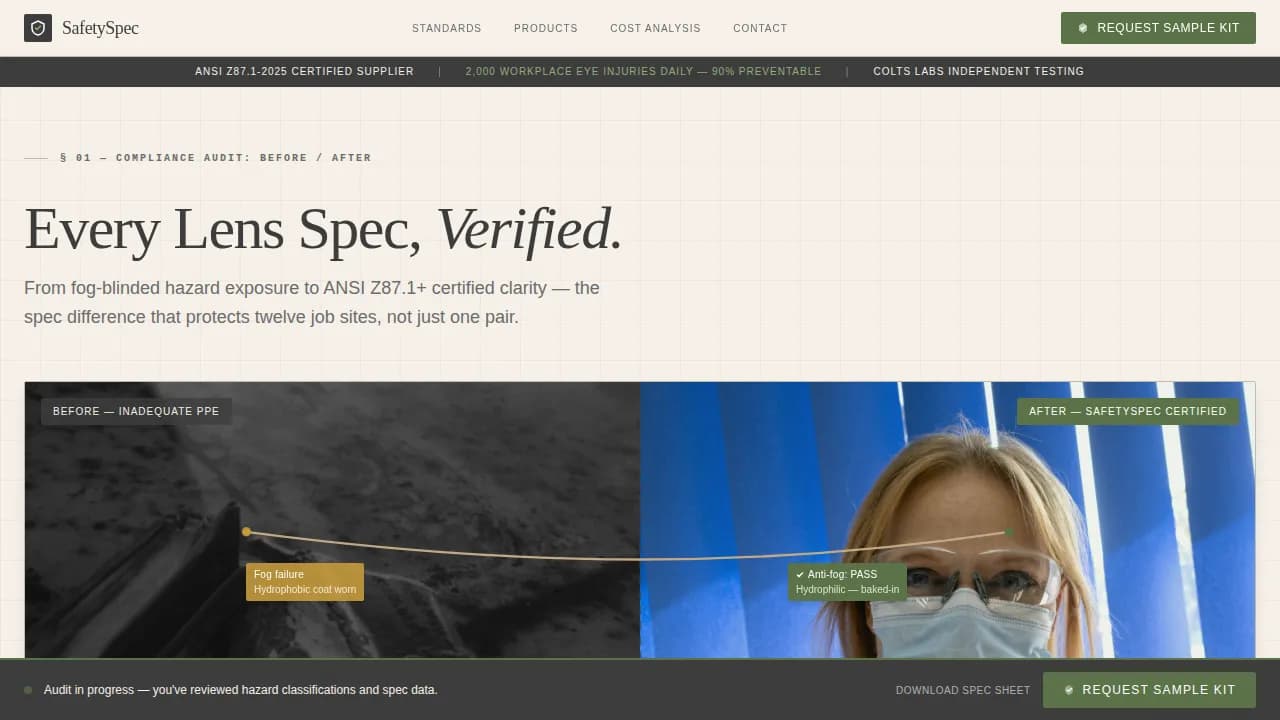Click the Colts Labs Independent Testing banner link

(978, 71)
